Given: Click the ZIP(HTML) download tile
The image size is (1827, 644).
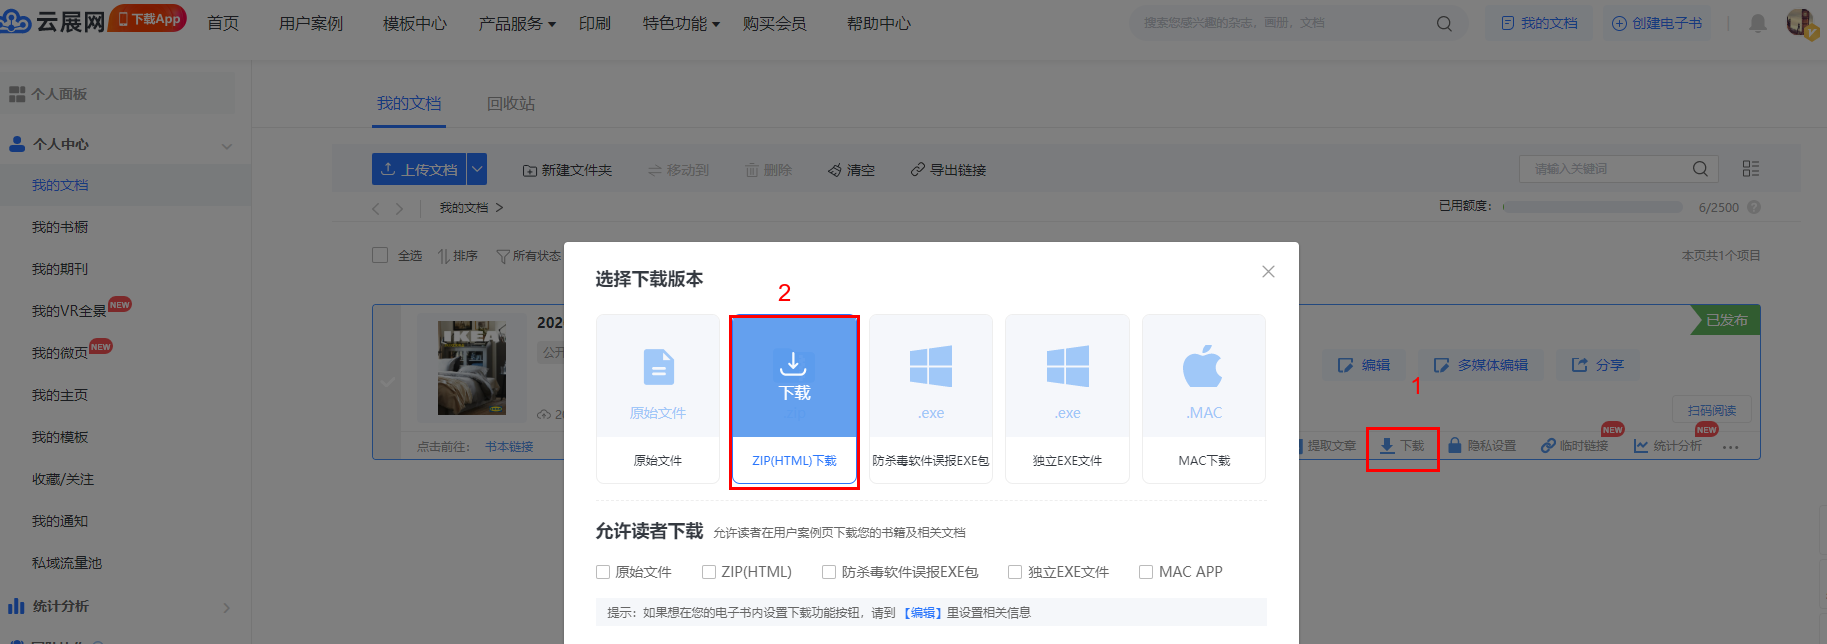Looking at the screenshot, I should pyautogui.click(x=794, y=400).
